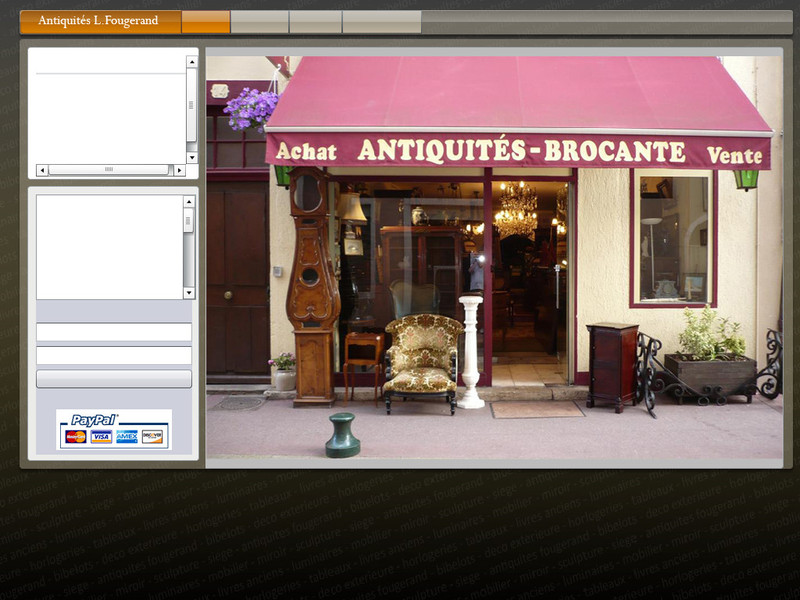
Task: Open the widest gray navigation tab
Action: tap(381, 21)
